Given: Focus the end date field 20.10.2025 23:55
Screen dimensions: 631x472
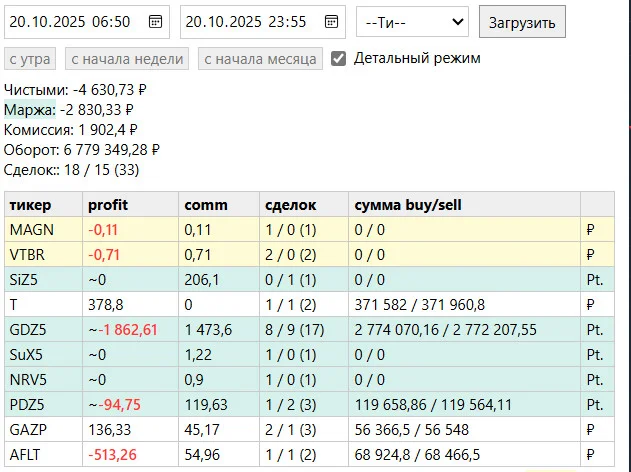Looking at the screenshot, I should point(263,22).
